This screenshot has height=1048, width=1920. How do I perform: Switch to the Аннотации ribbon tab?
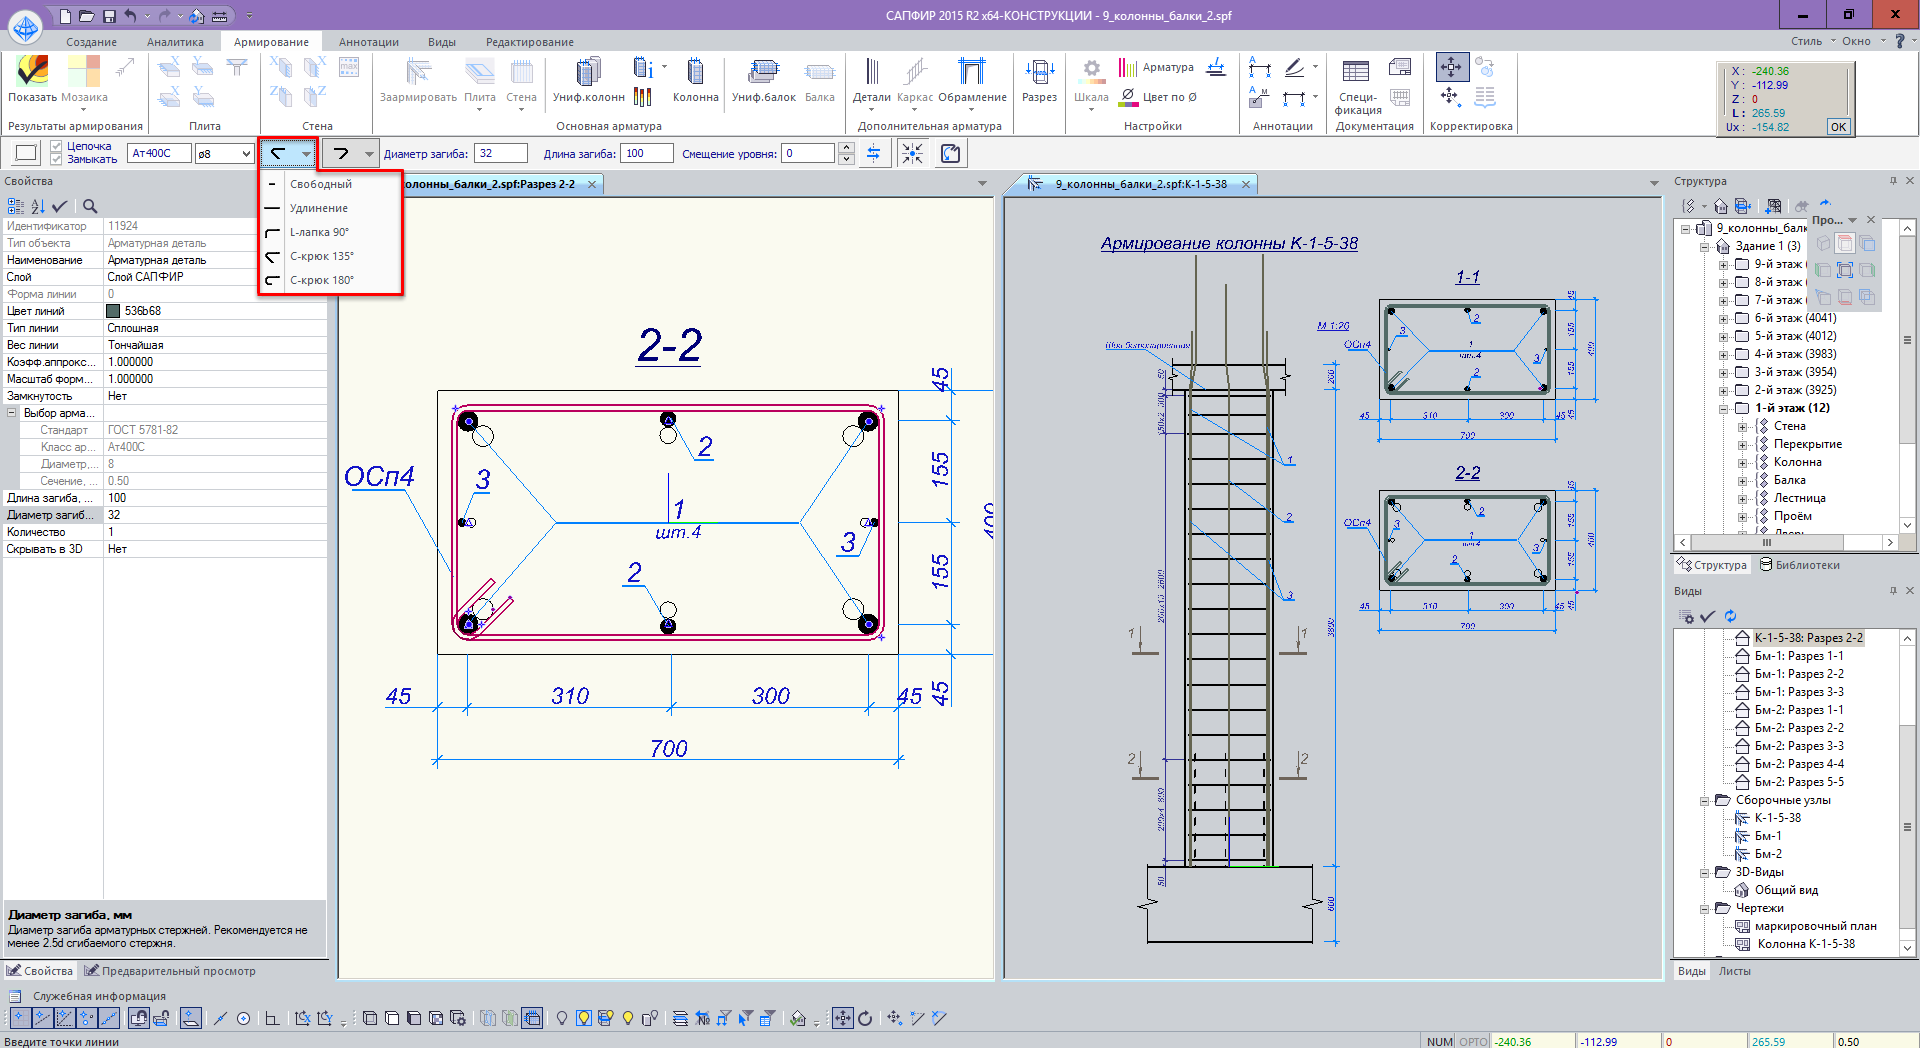pyautogui.click(x=368, y=42)
